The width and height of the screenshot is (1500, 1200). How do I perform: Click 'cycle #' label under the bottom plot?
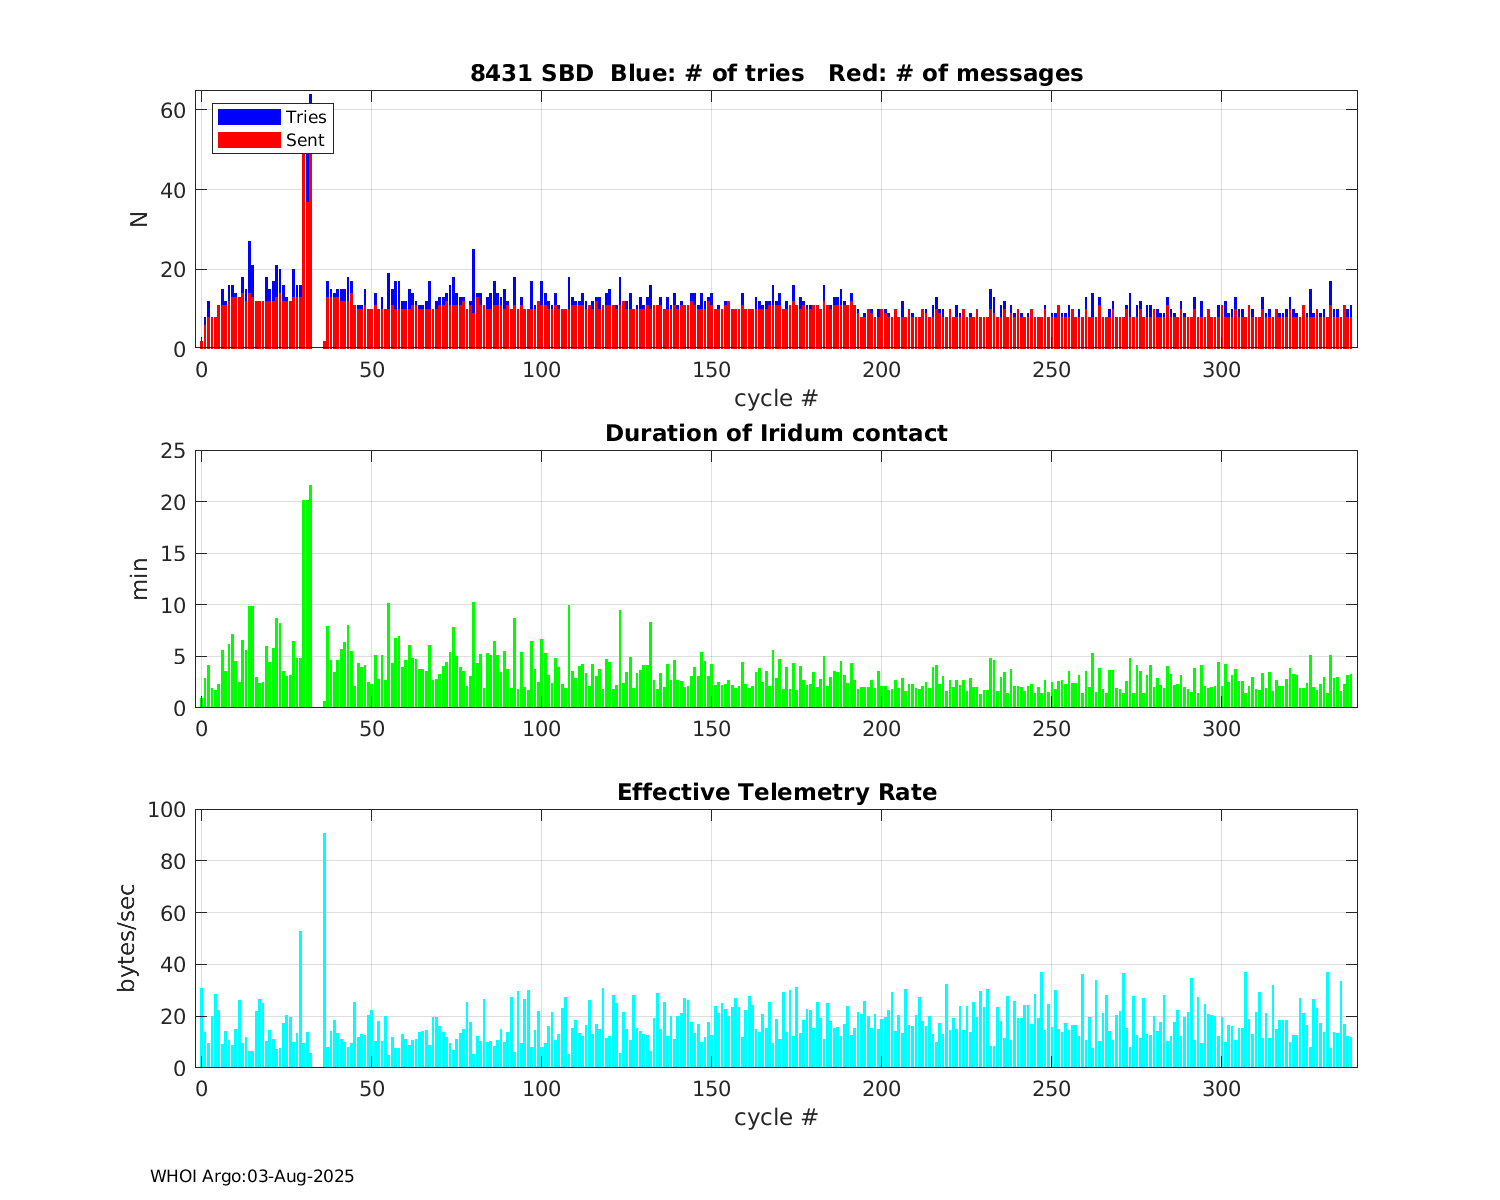776,1117
